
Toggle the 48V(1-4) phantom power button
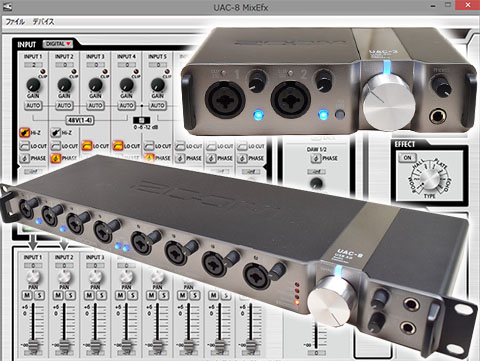pos(80,120)
